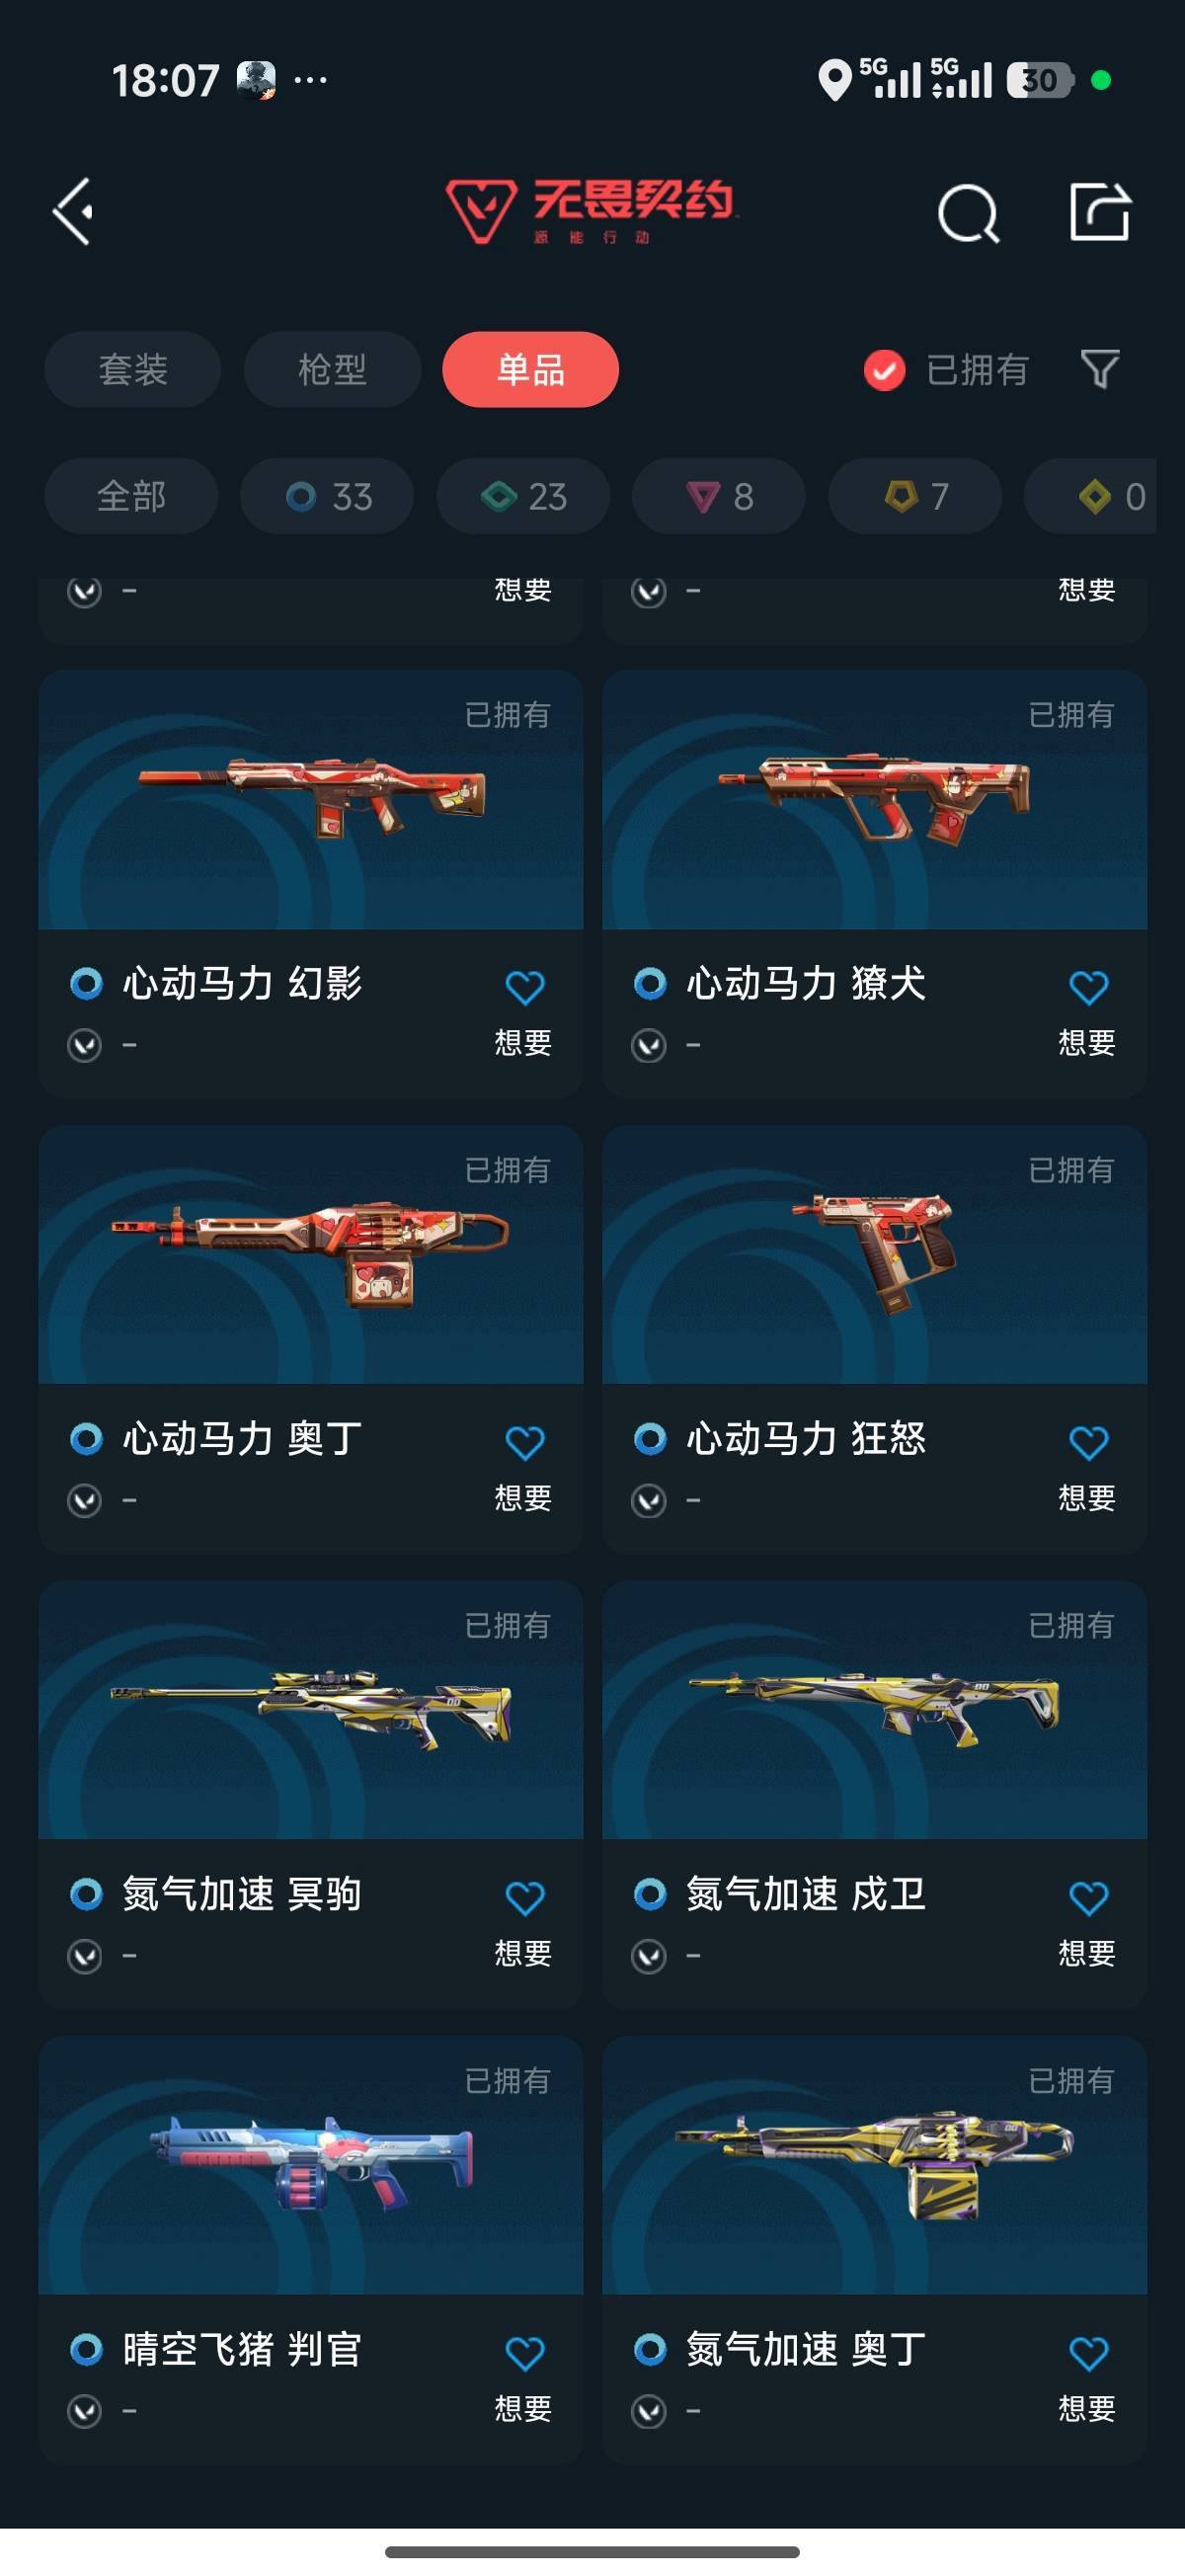Select the orange tier filter showing 7

(915, 496)
